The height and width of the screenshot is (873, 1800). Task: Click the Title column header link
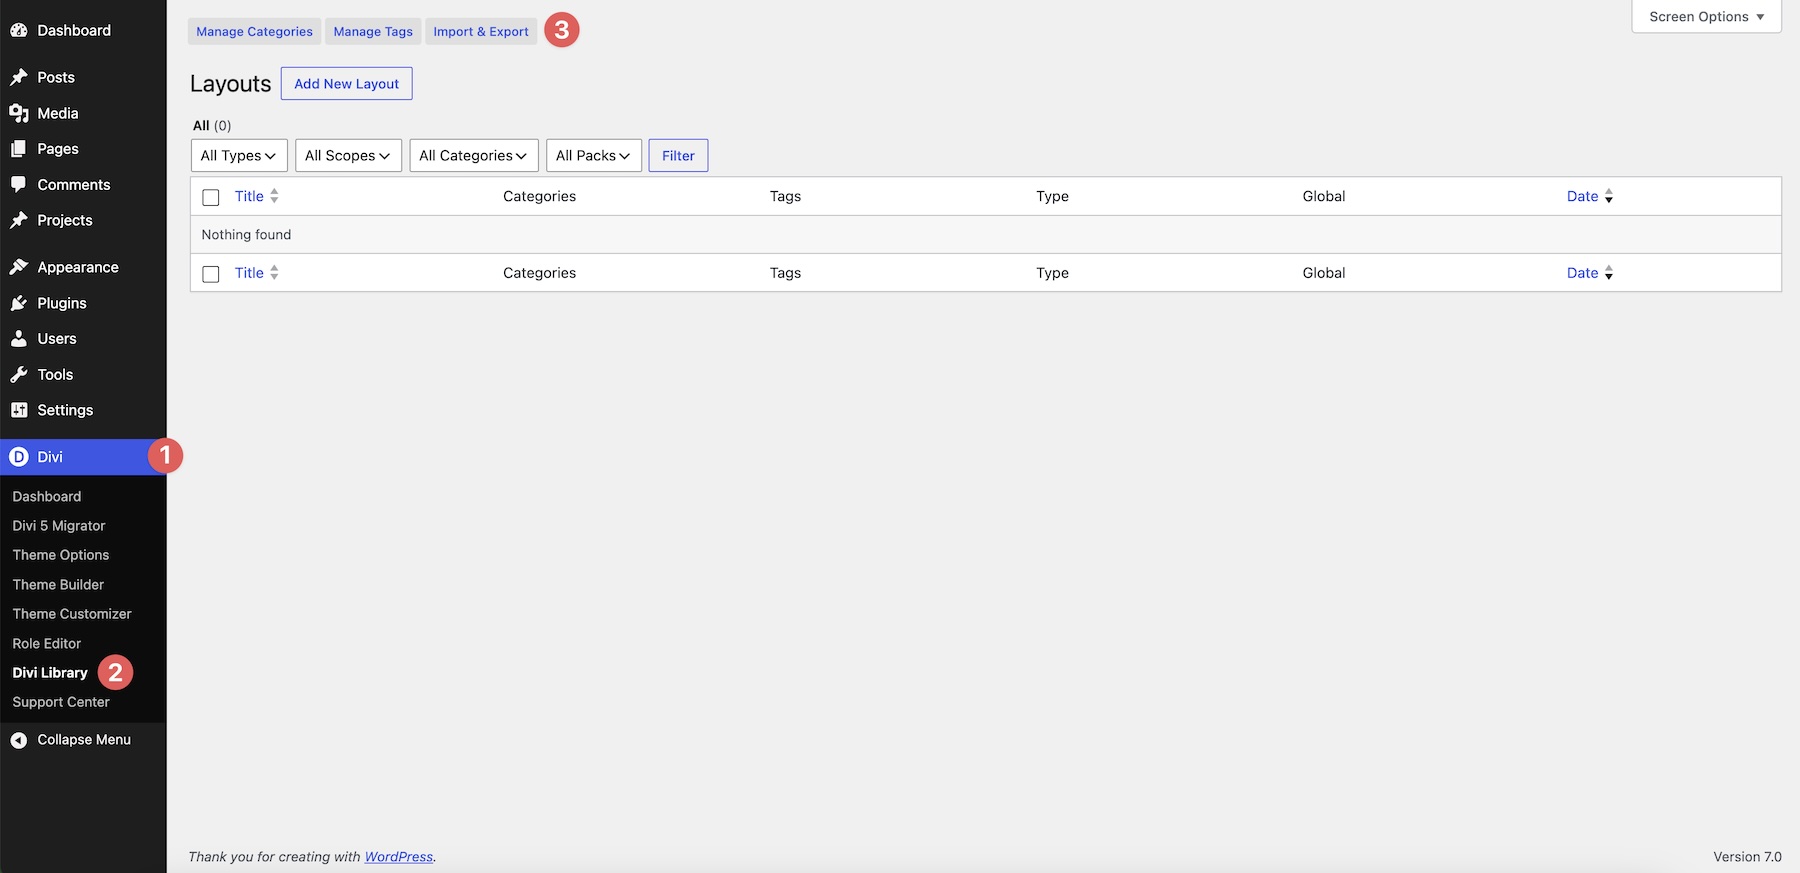point(249,196)
